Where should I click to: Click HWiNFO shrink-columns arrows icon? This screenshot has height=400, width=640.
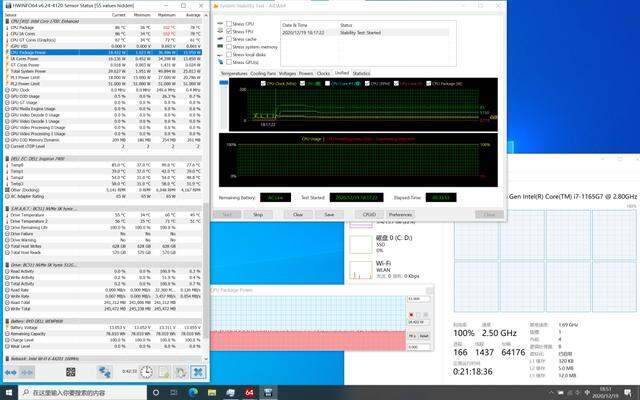click(27, 372)
